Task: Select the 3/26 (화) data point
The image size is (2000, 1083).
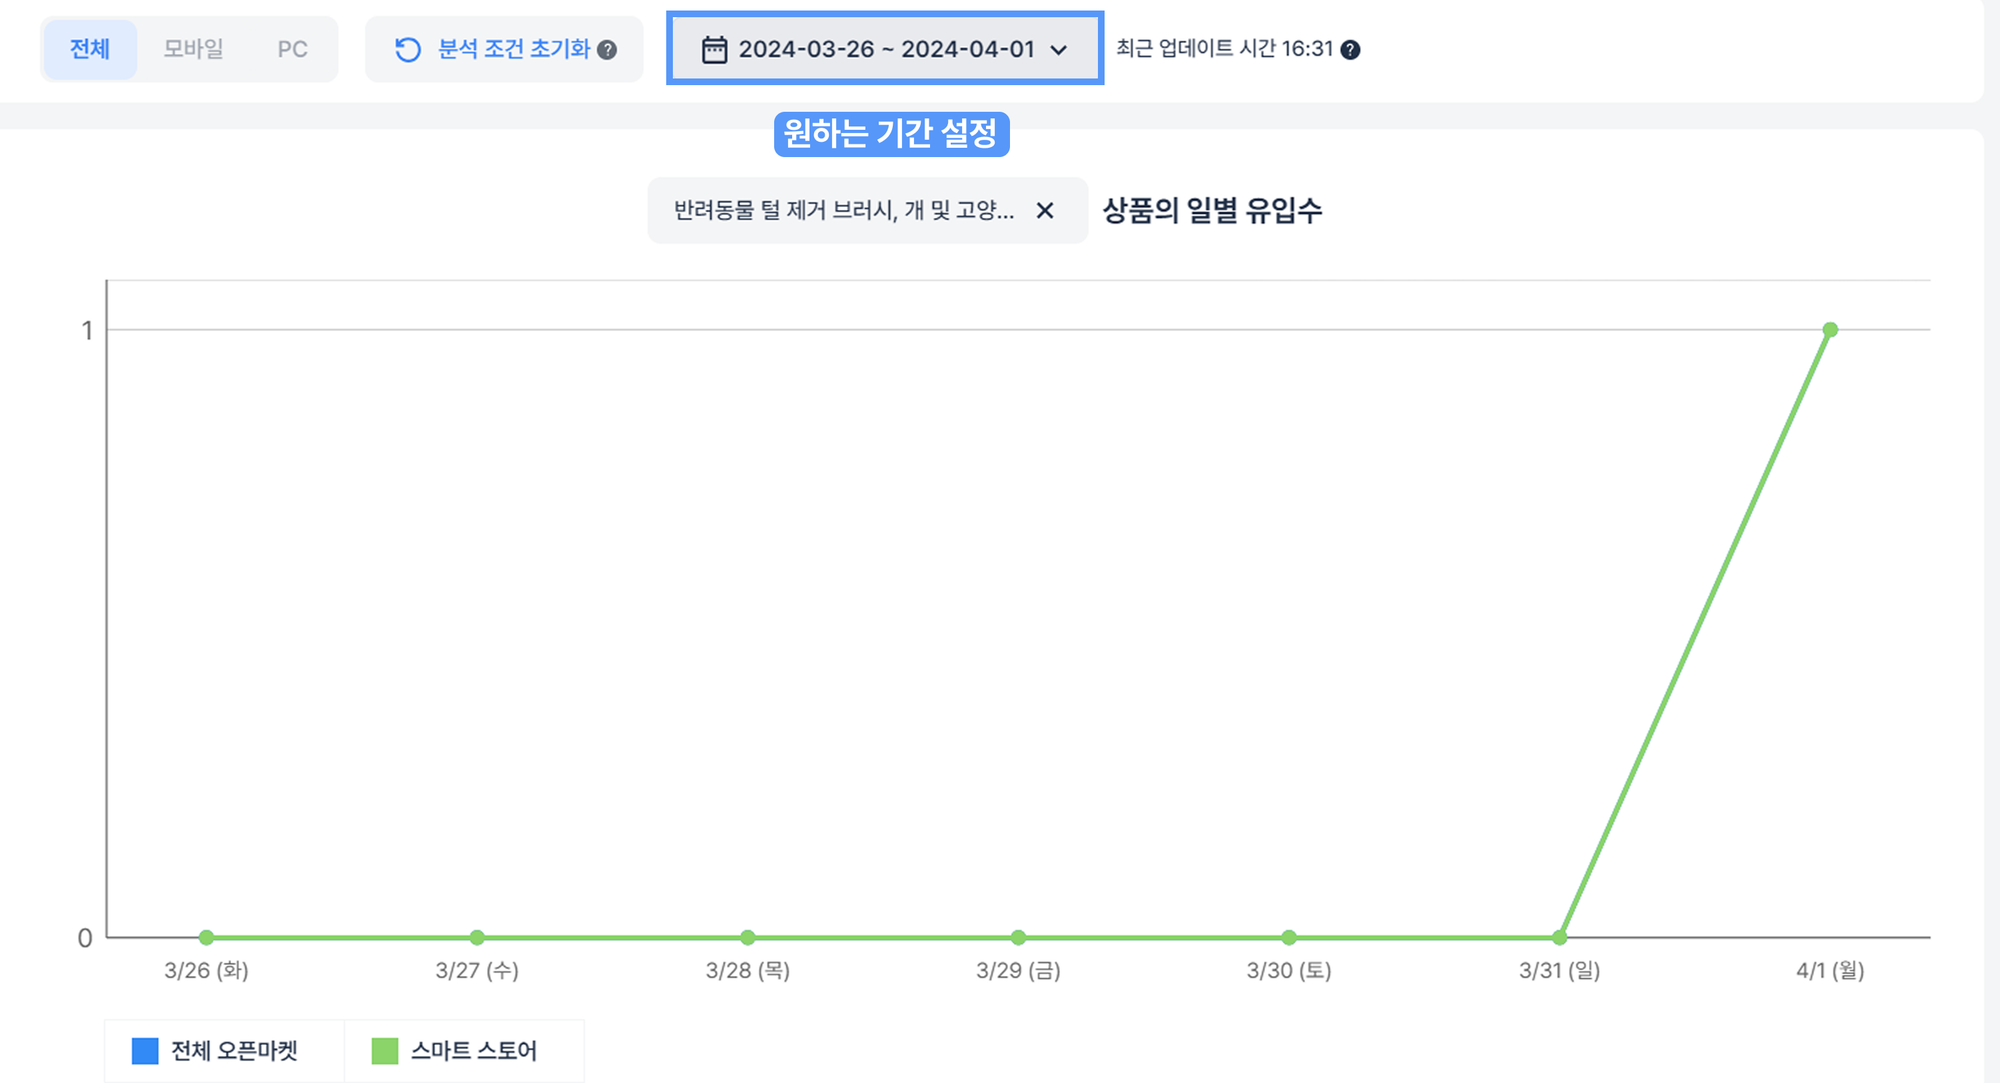Action: tap(206, 937)
